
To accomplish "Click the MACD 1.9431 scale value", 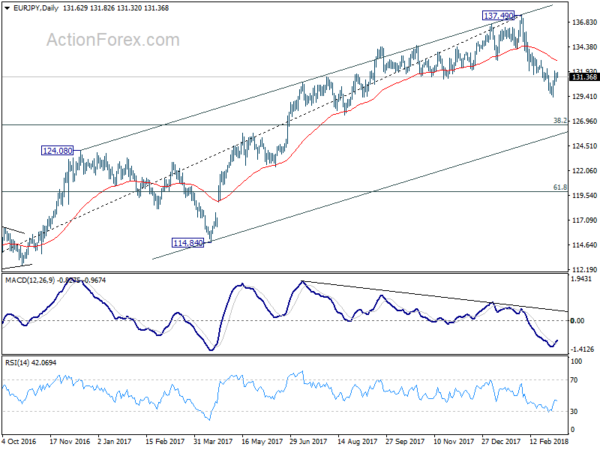I will (x=581, y=279).
